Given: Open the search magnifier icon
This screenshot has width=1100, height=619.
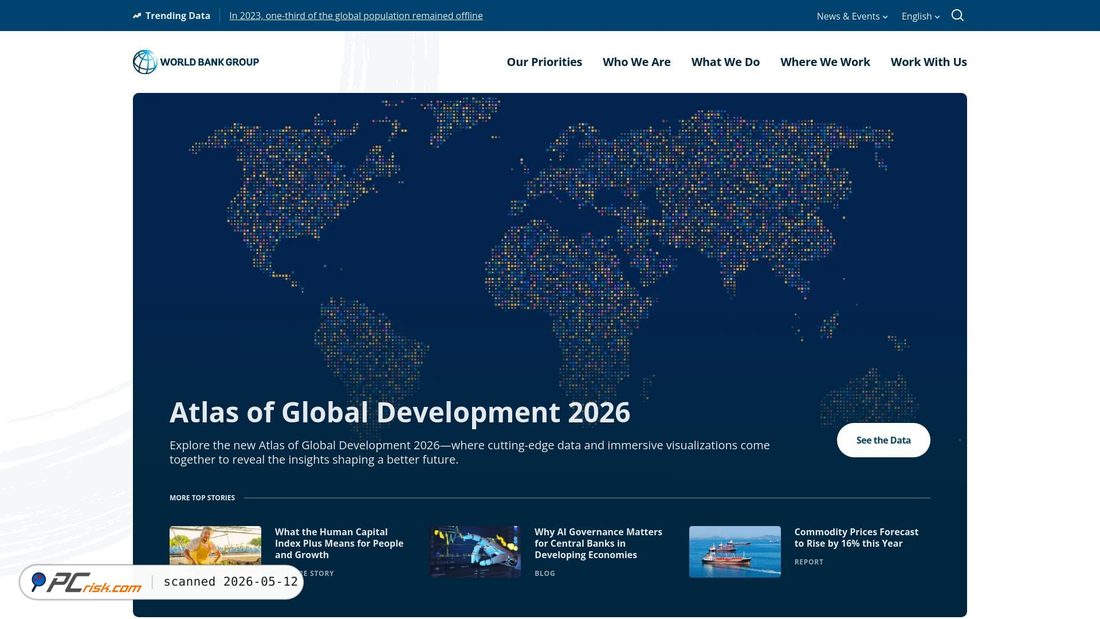Looking at the screenshot, I should 957,15.
